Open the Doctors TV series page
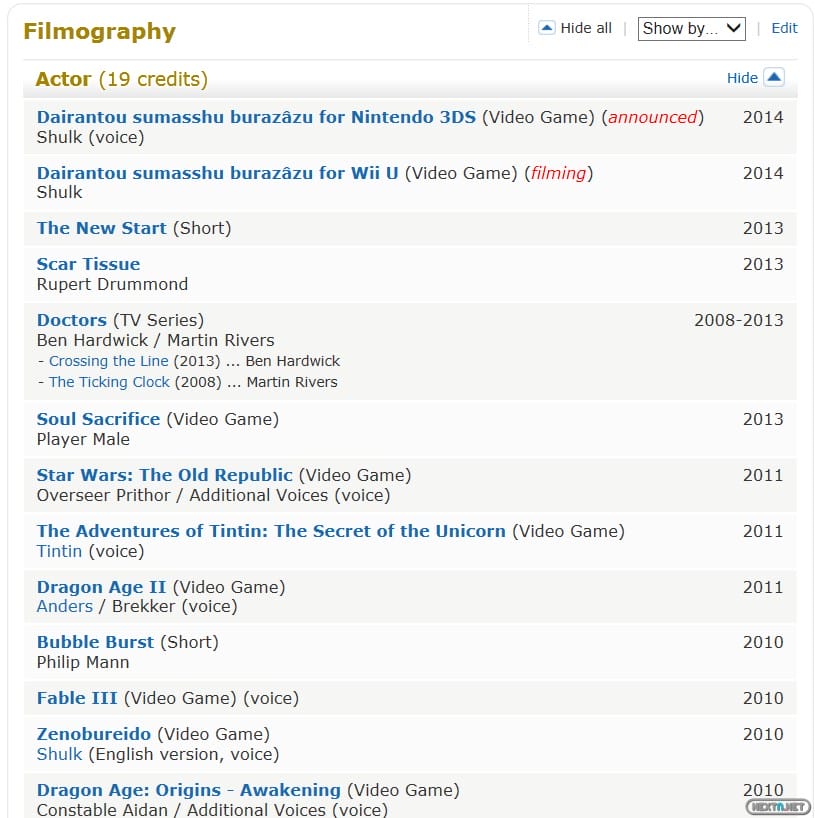 pyautogui.click(x=71, y=320)
